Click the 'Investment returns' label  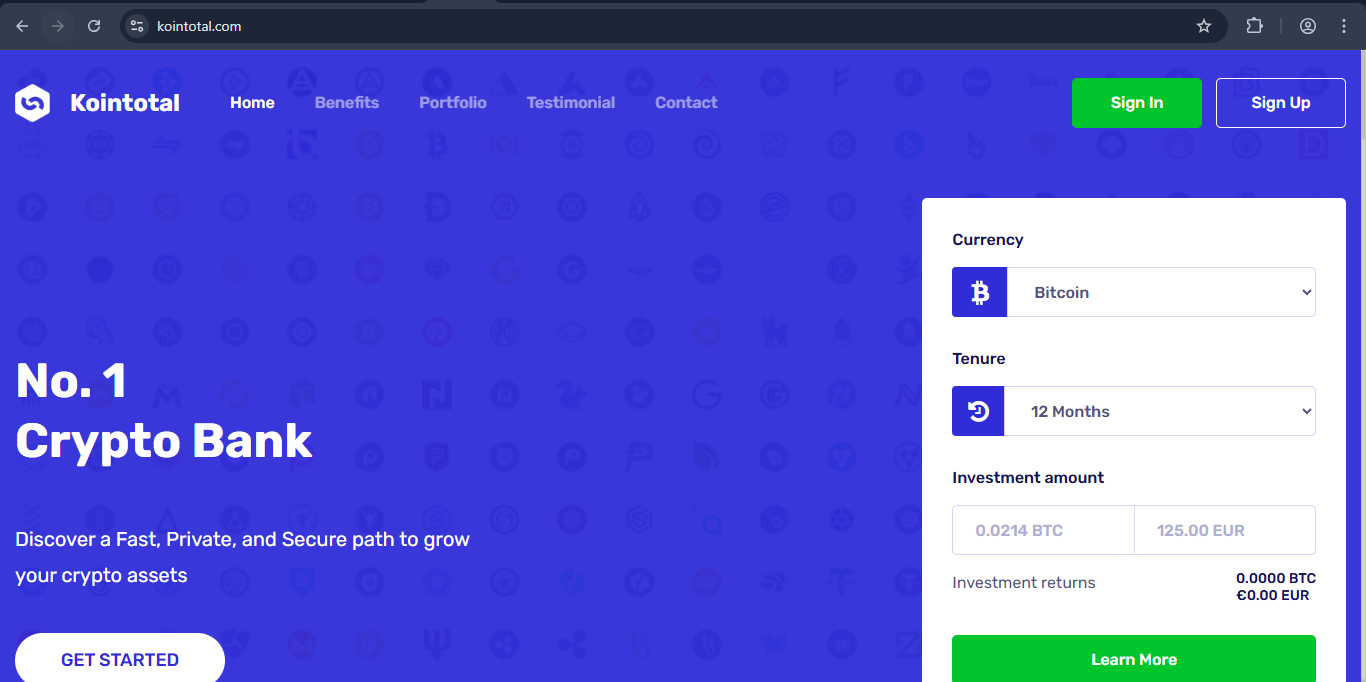click(1024, 582)
